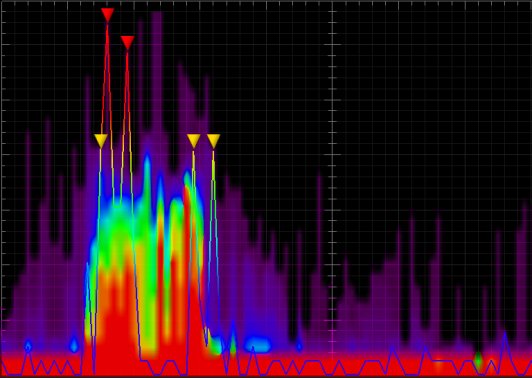Click the tallest blue trace spike near the right edge

coord(505,334)
